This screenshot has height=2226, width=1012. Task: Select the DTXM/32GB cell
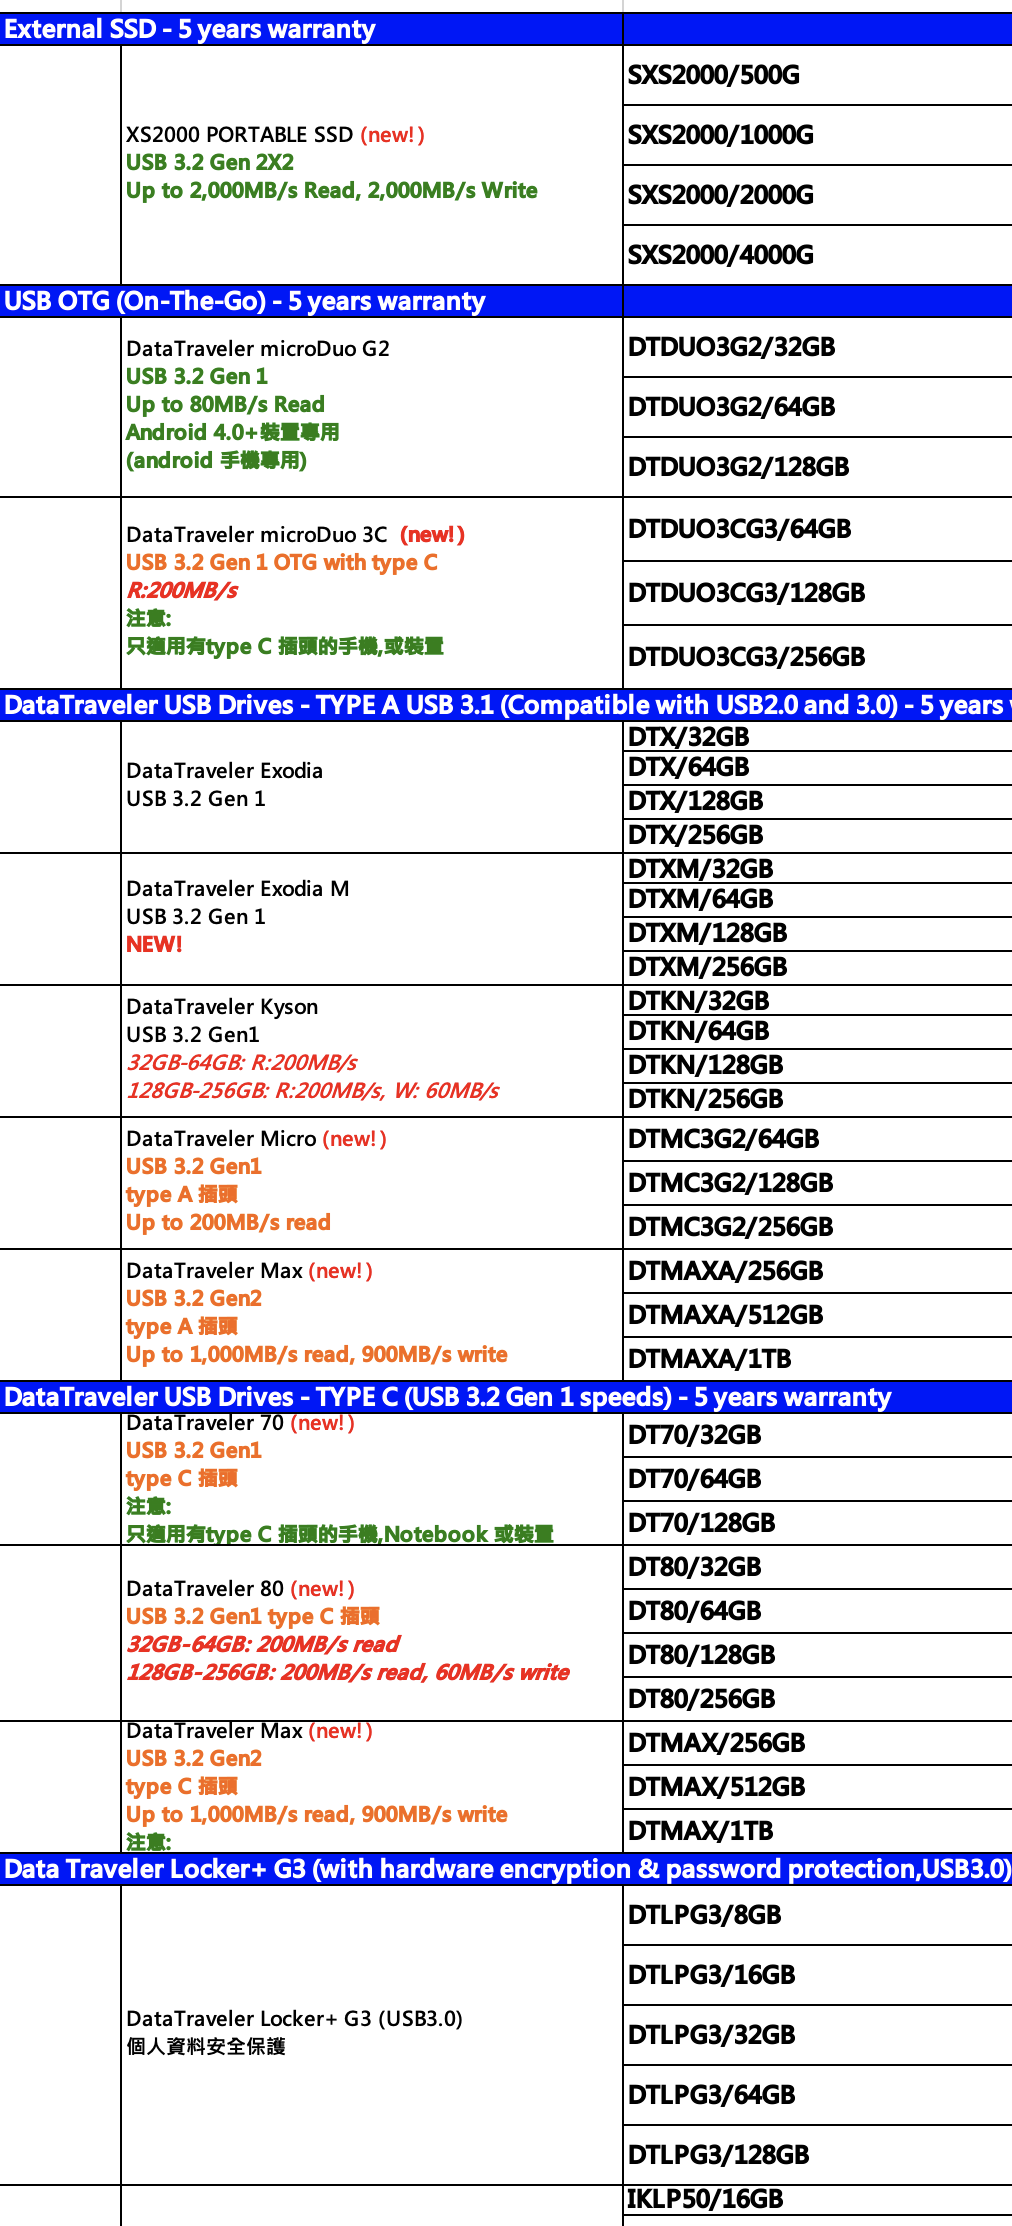point(817,868)
